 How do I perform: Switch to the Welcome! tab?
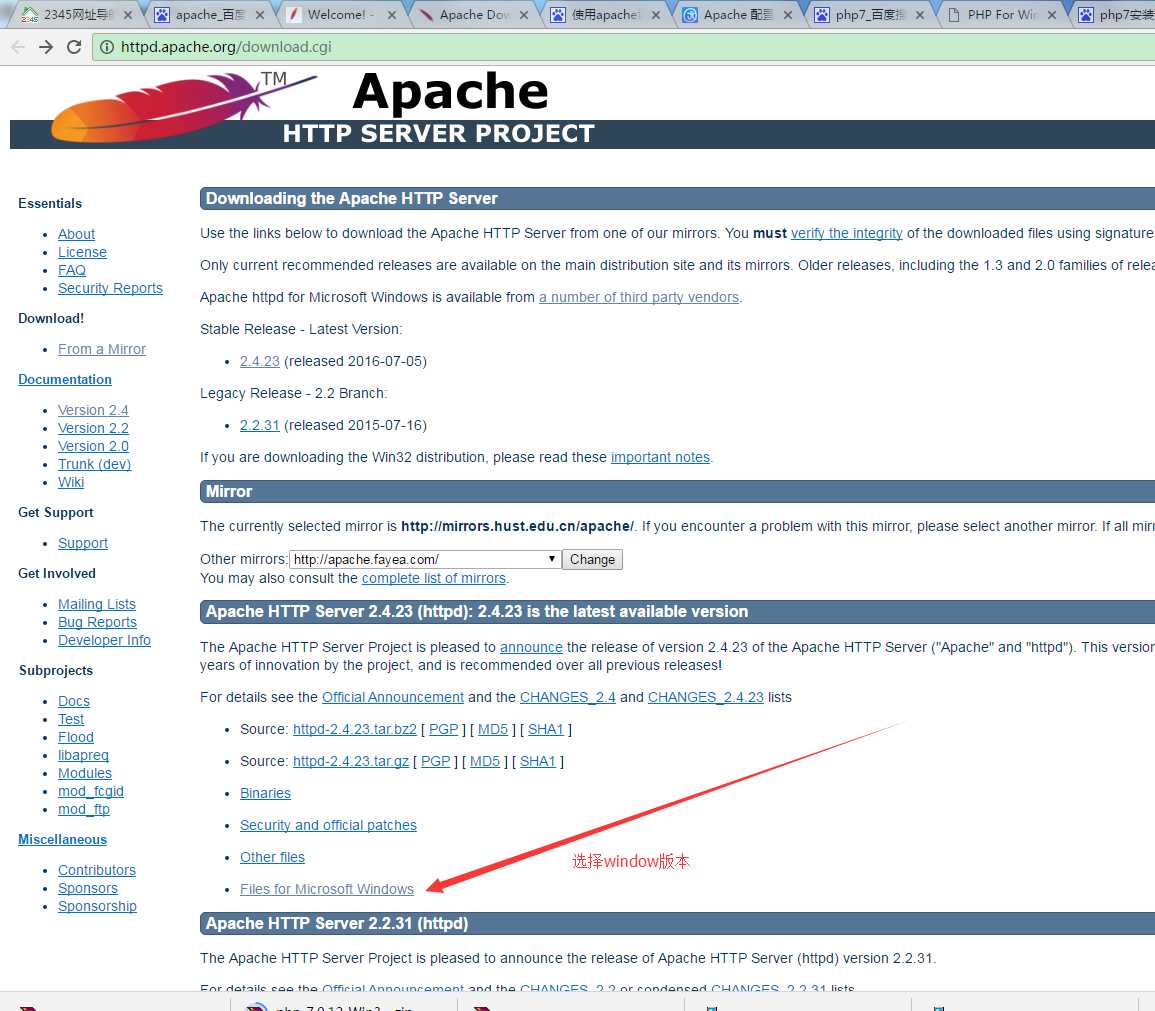339,15
